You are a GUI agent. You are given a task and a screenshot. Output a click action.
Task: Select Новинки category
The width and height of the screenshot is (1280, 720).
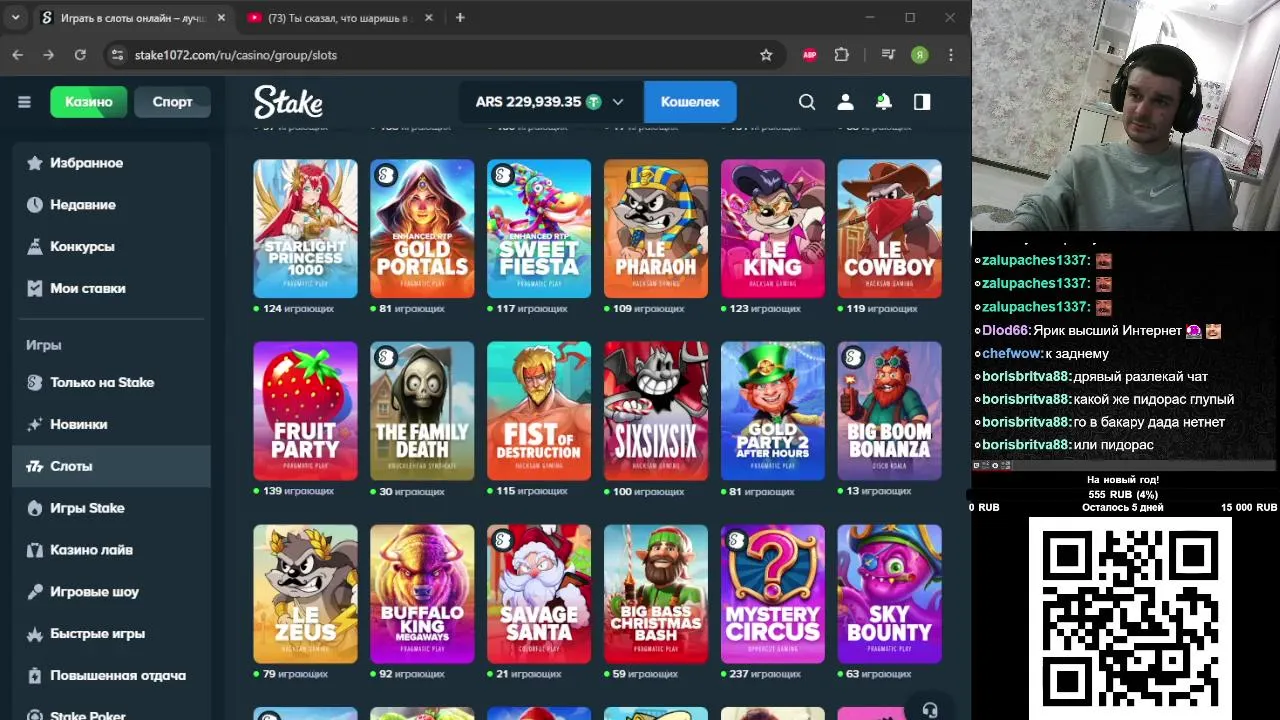[x=111, y=424]
